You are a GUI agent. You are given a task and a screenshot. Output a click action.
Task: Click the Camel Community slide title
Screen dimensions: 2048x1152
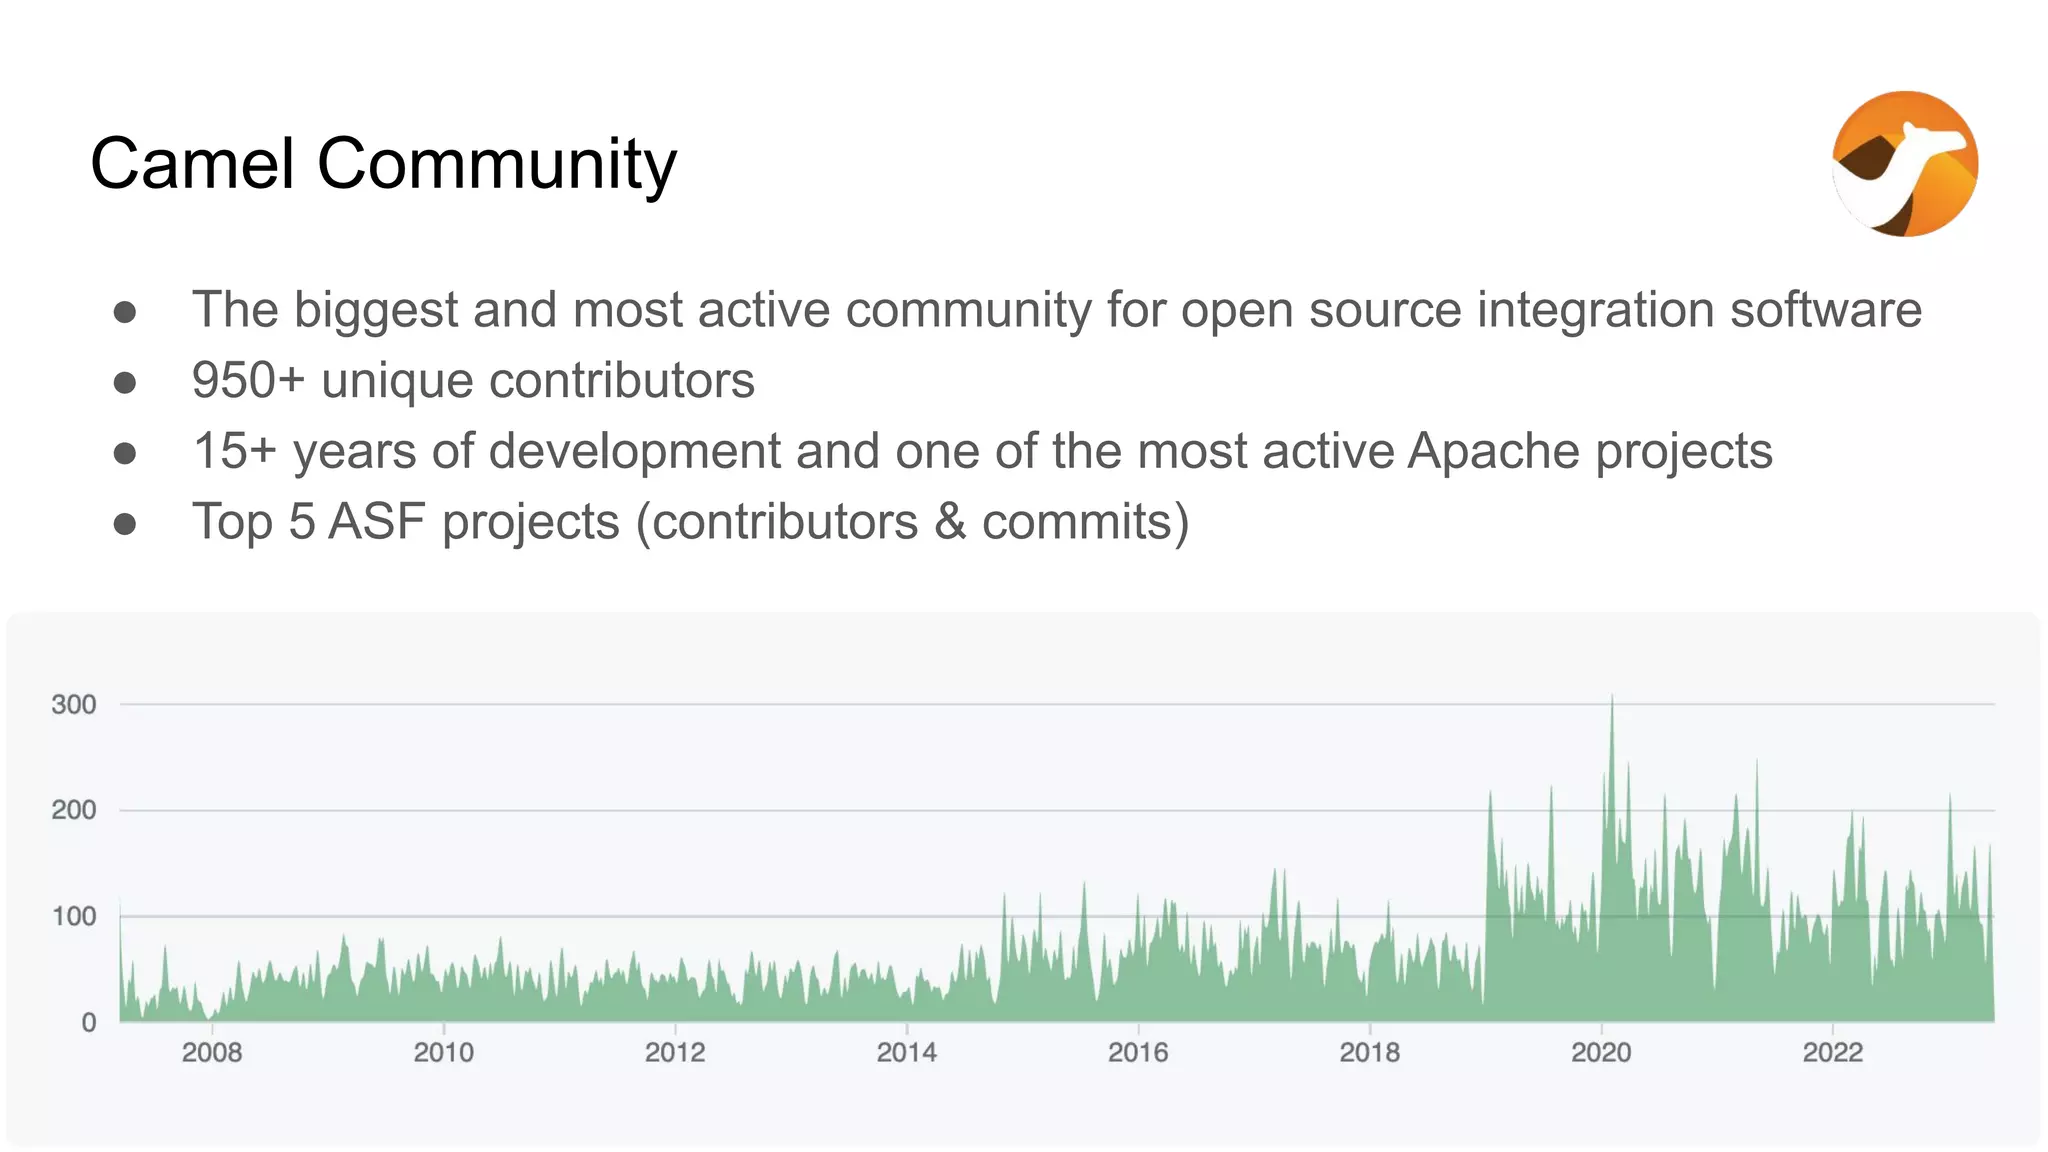(x=383, y=163)
